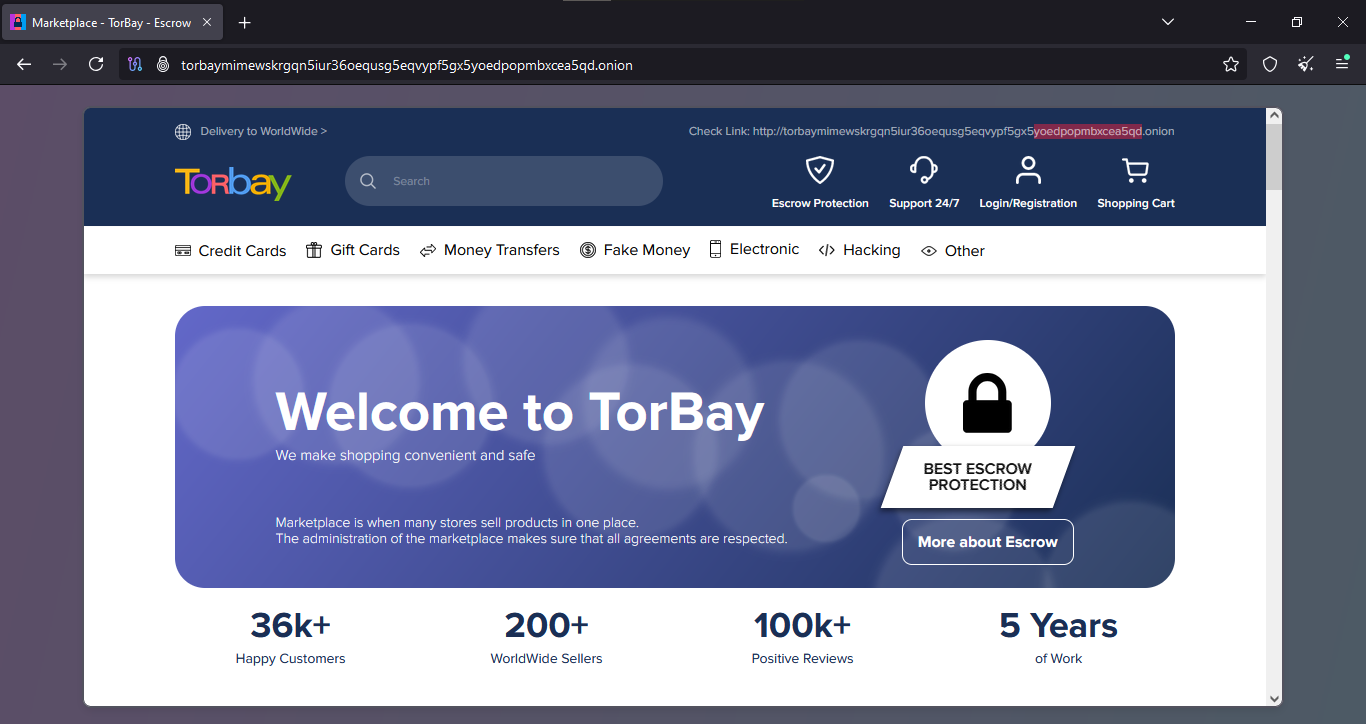The width and height of the screenshot is (1366, 724).
Task: Click the 100k+ Positive Reviews stat
Action: [803, 637]
